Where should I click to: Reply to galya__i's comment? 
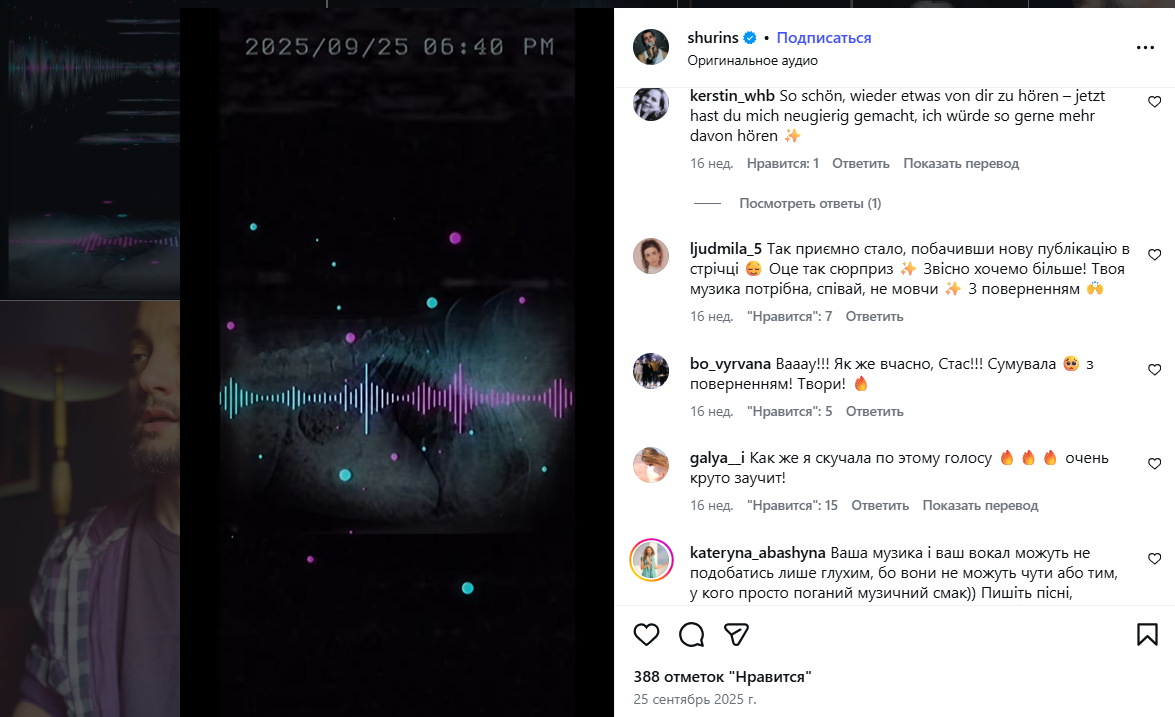tap(880, 506)
